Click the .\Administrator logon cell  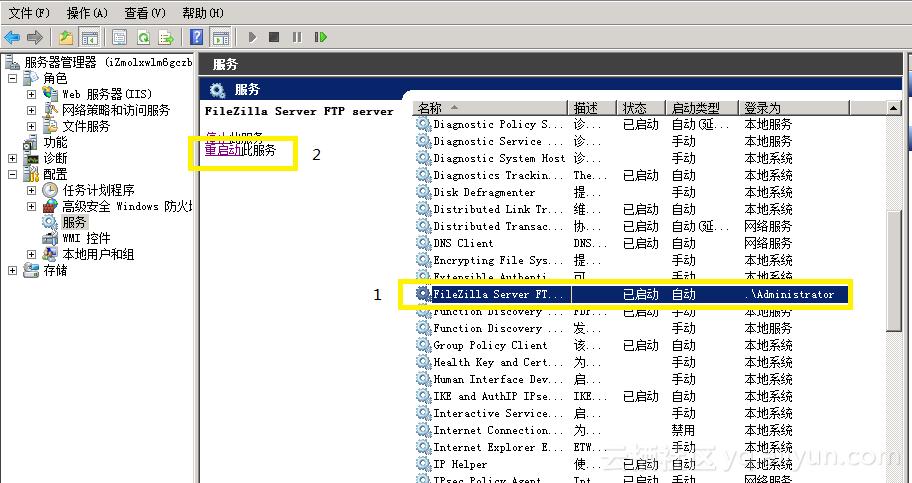[789, 294]
